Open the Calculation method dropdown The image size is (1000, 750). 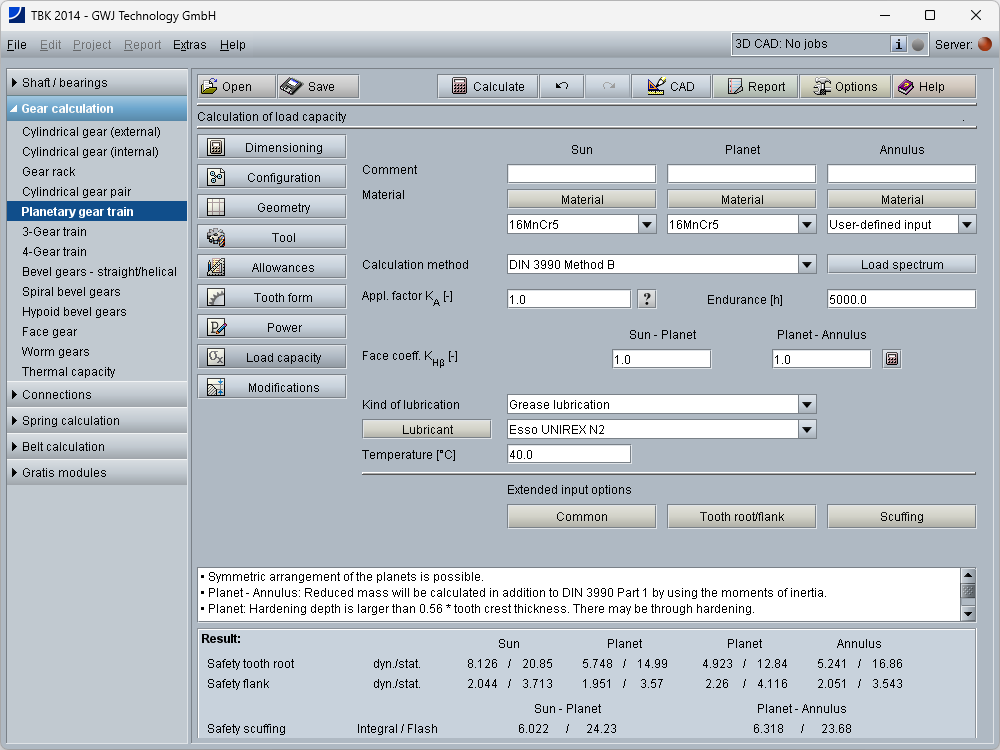[807, 265]
